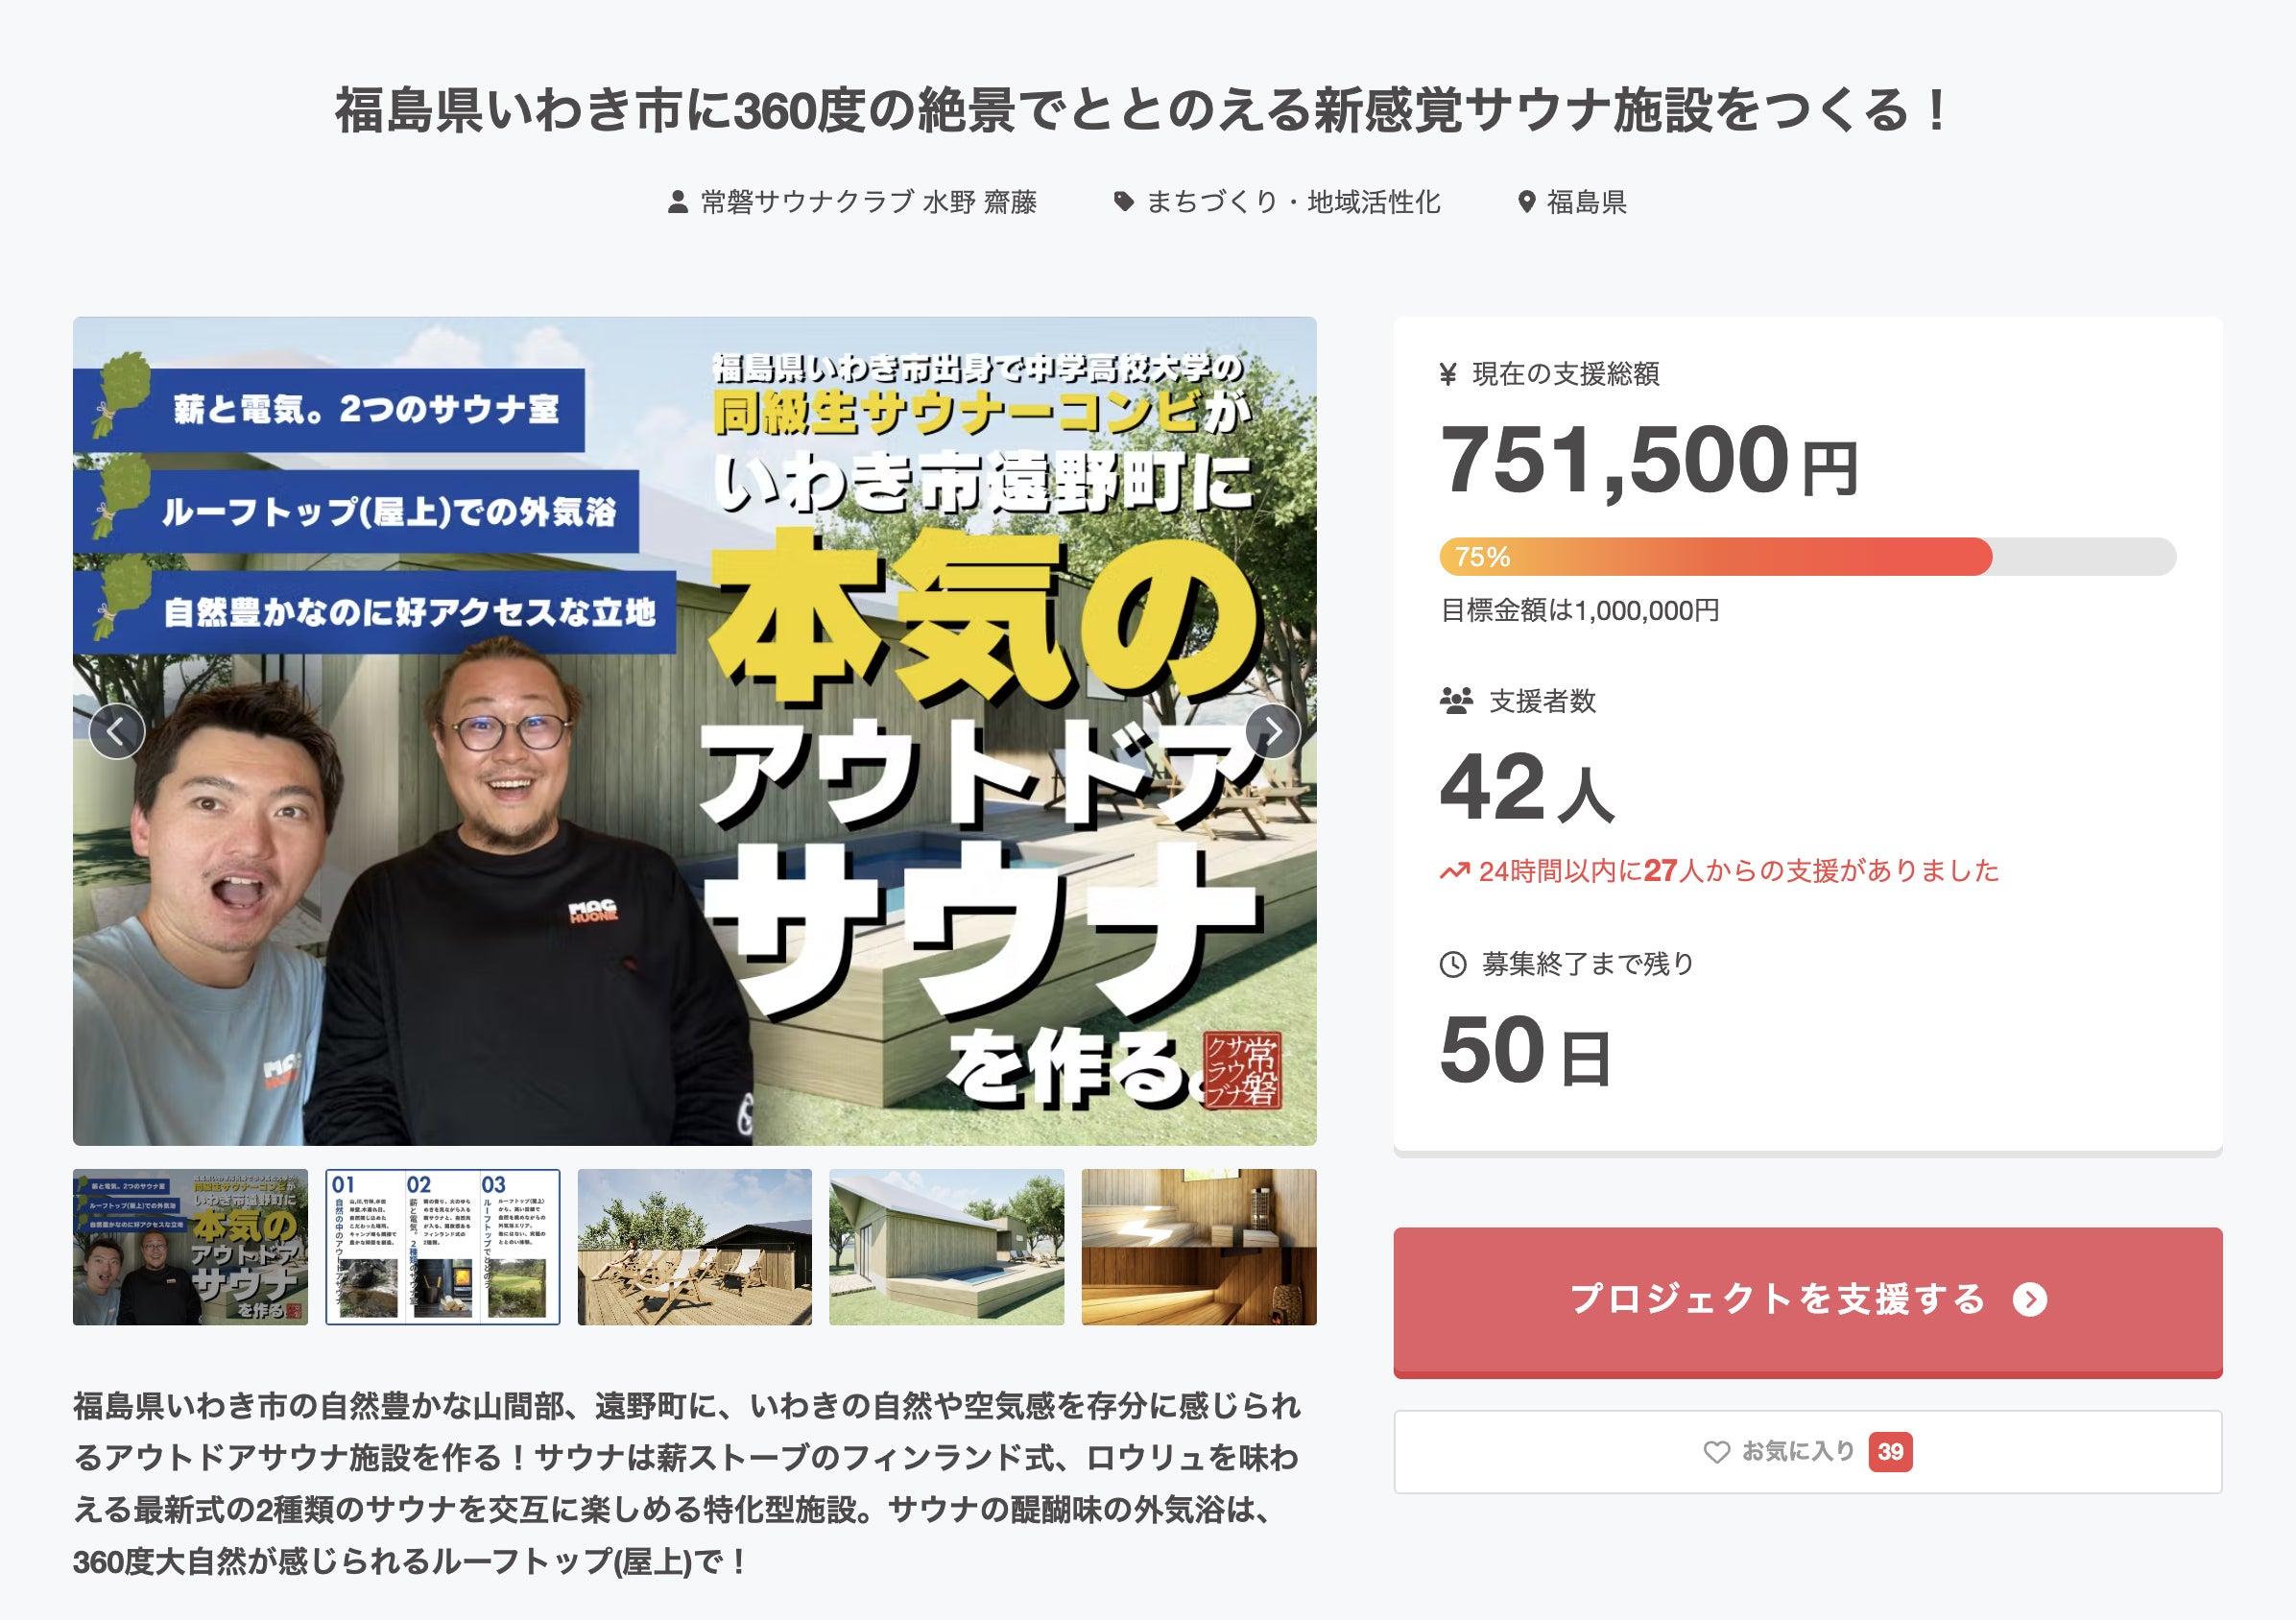
Task: Select the rooftop deck chairs thumbnail
Action: (x=695, y=1247)
